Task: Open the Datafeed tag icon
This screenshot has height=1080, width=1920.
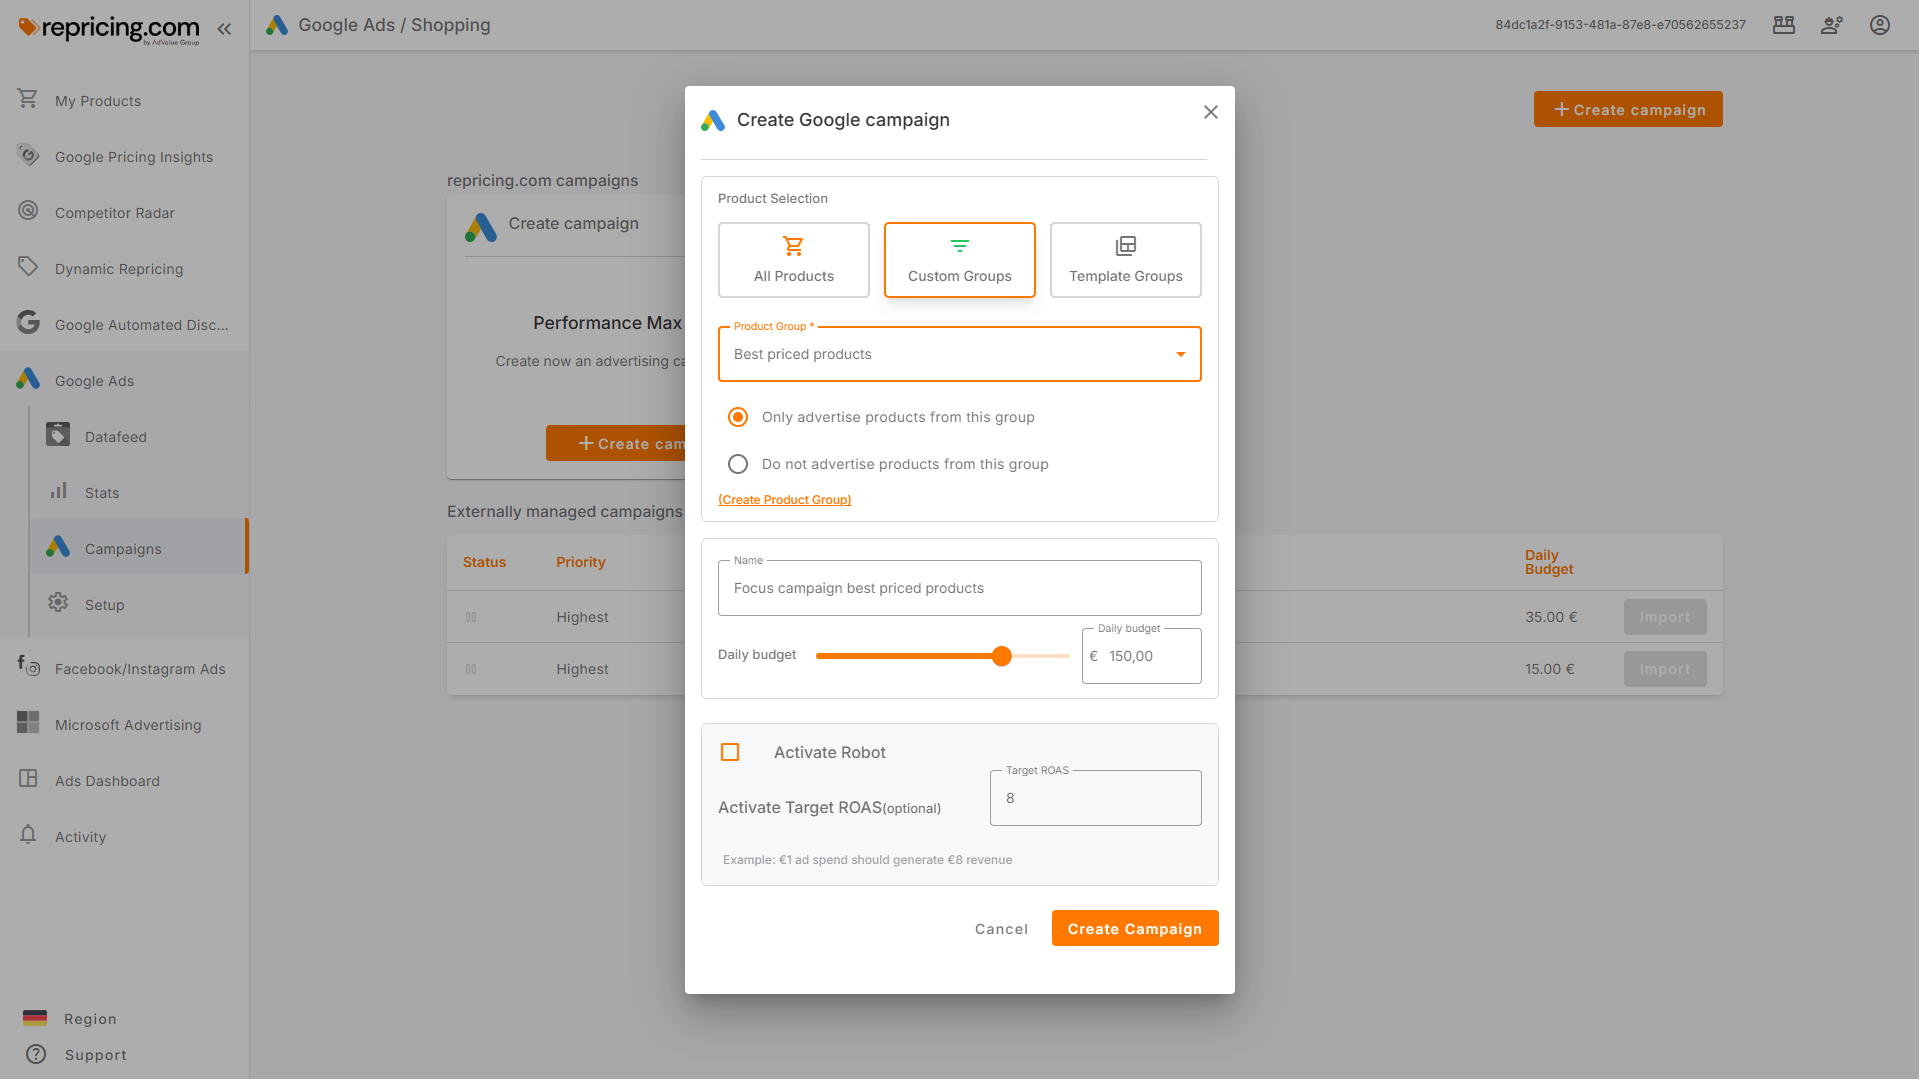Action: (58, 435)
